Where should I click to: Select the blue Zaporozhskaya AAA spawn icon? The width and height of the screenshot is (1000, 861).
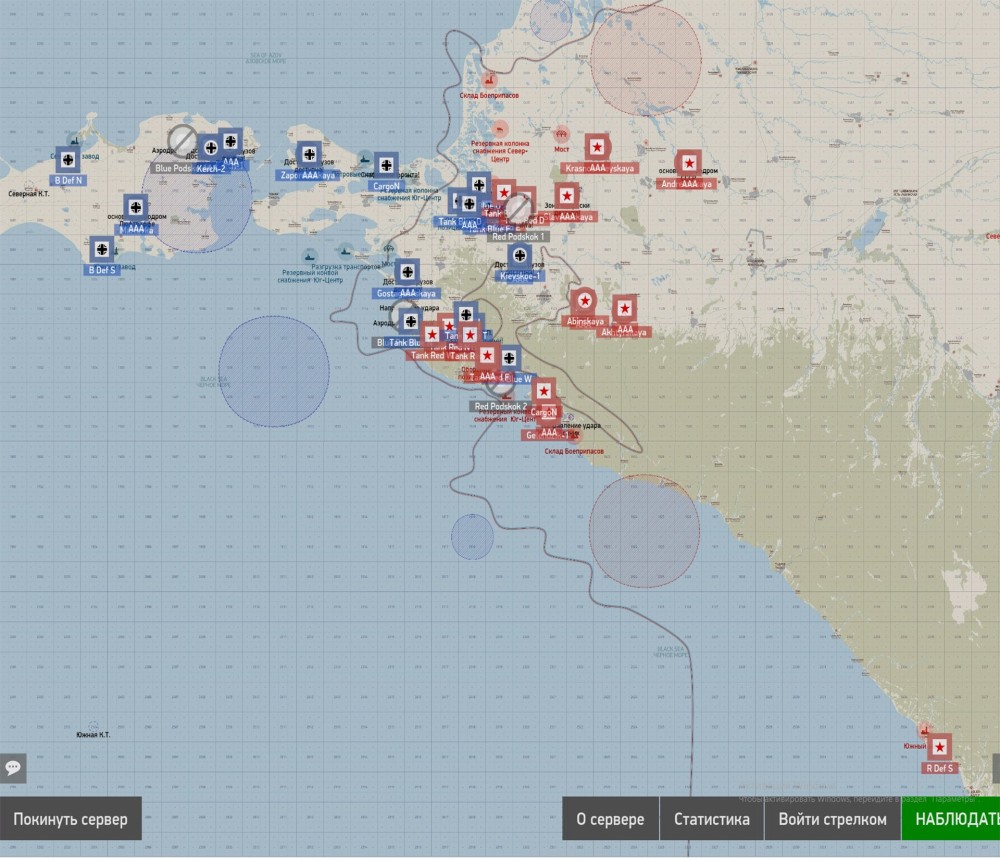309,154
